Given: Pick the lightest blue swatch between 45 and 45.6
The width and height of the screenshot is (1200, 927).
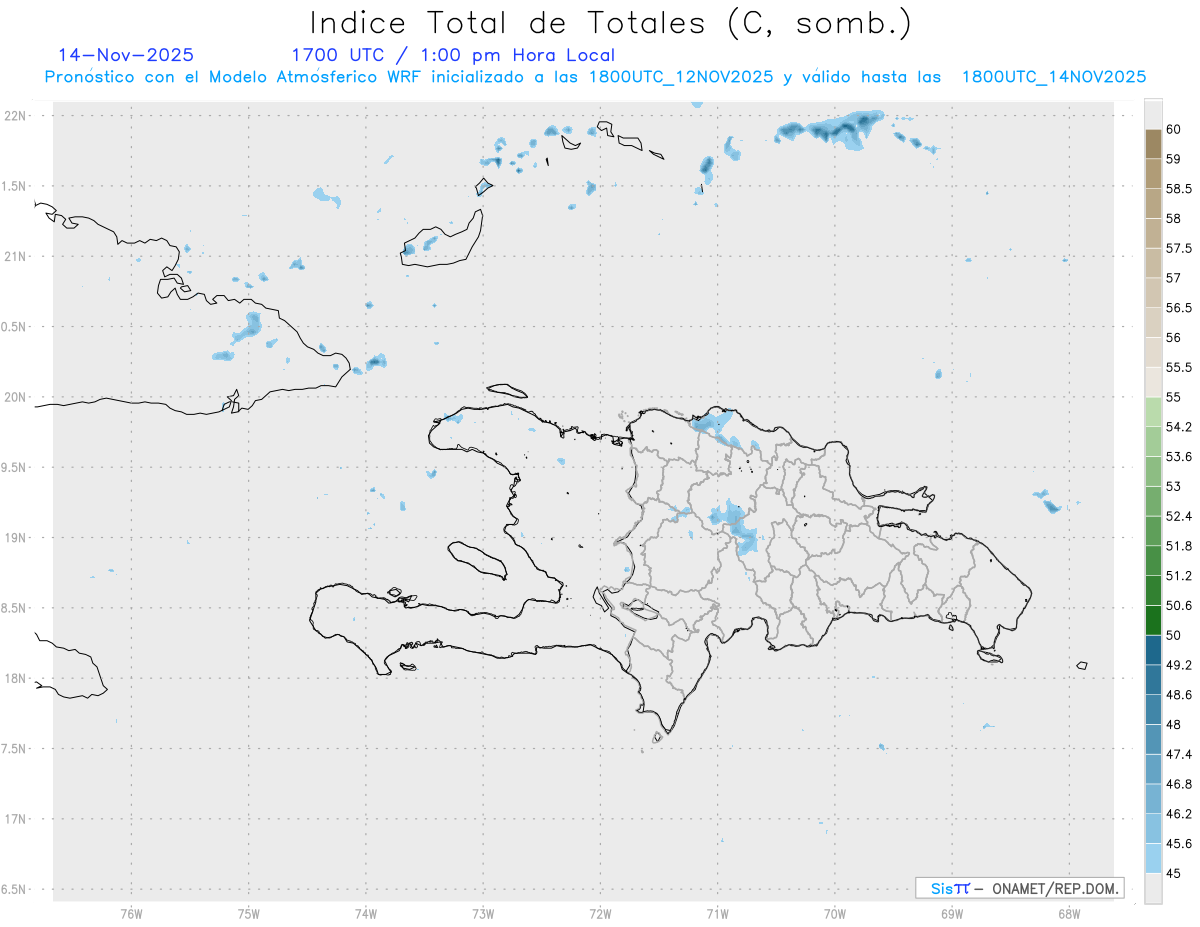Looking at the screenshot, I should (x=1153, y=858).
